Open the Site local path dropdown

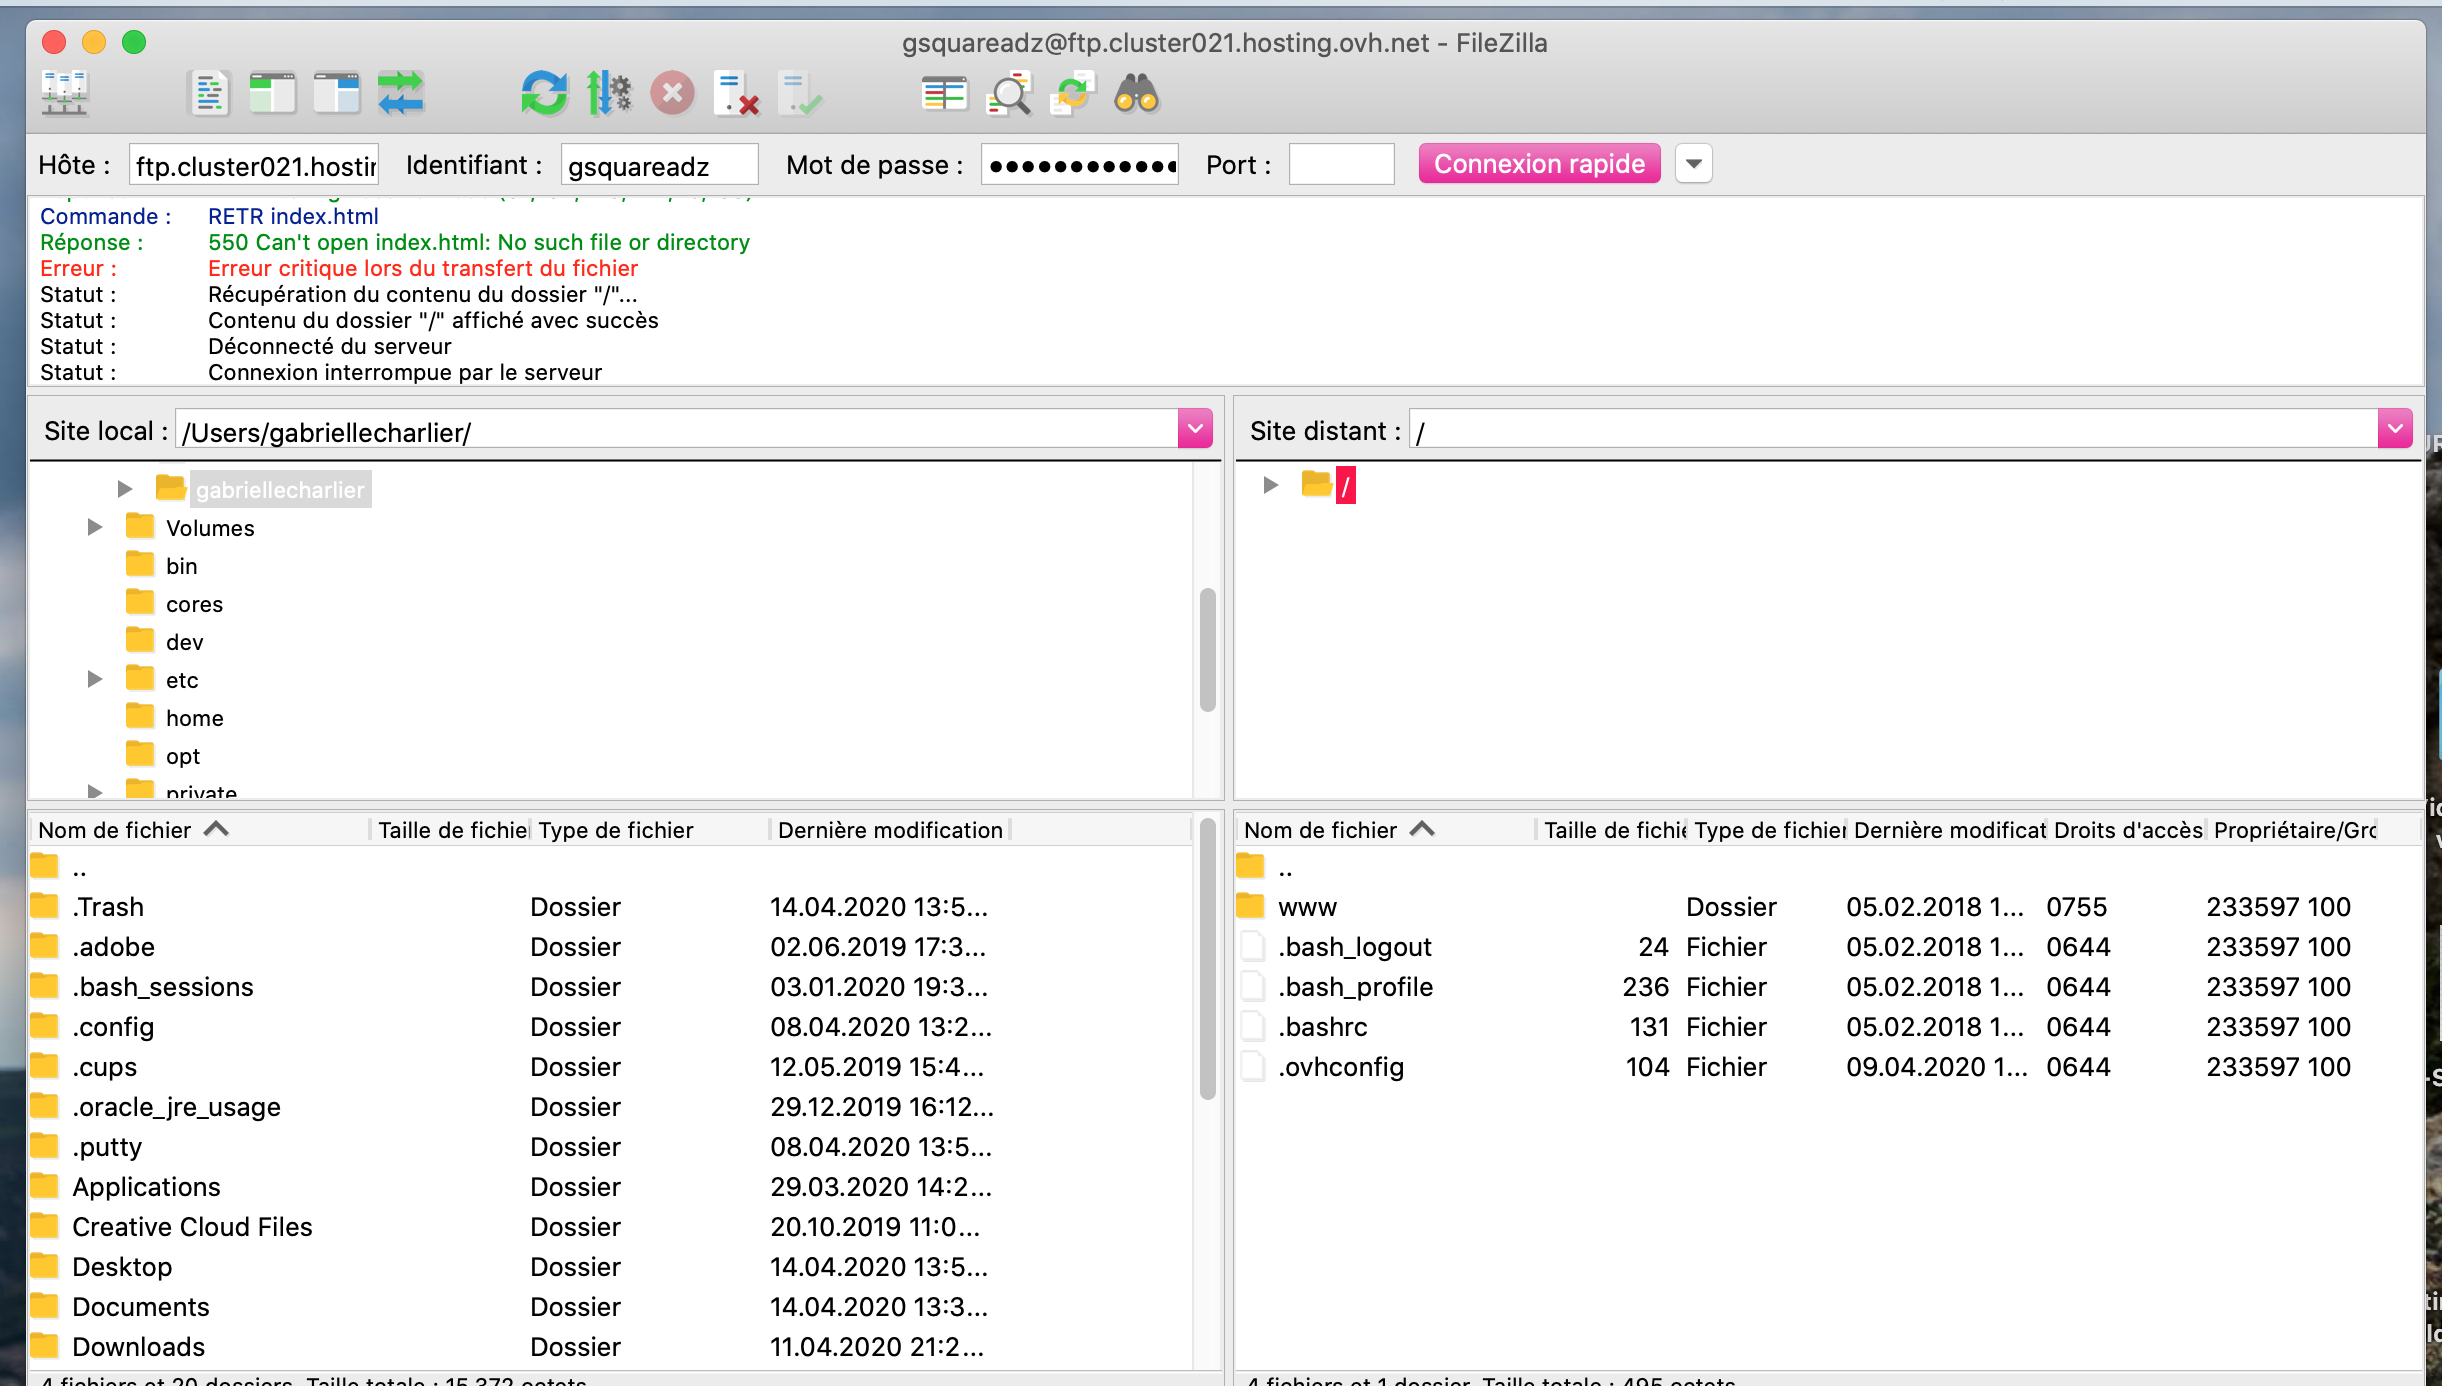click(x=1195, y=430)
